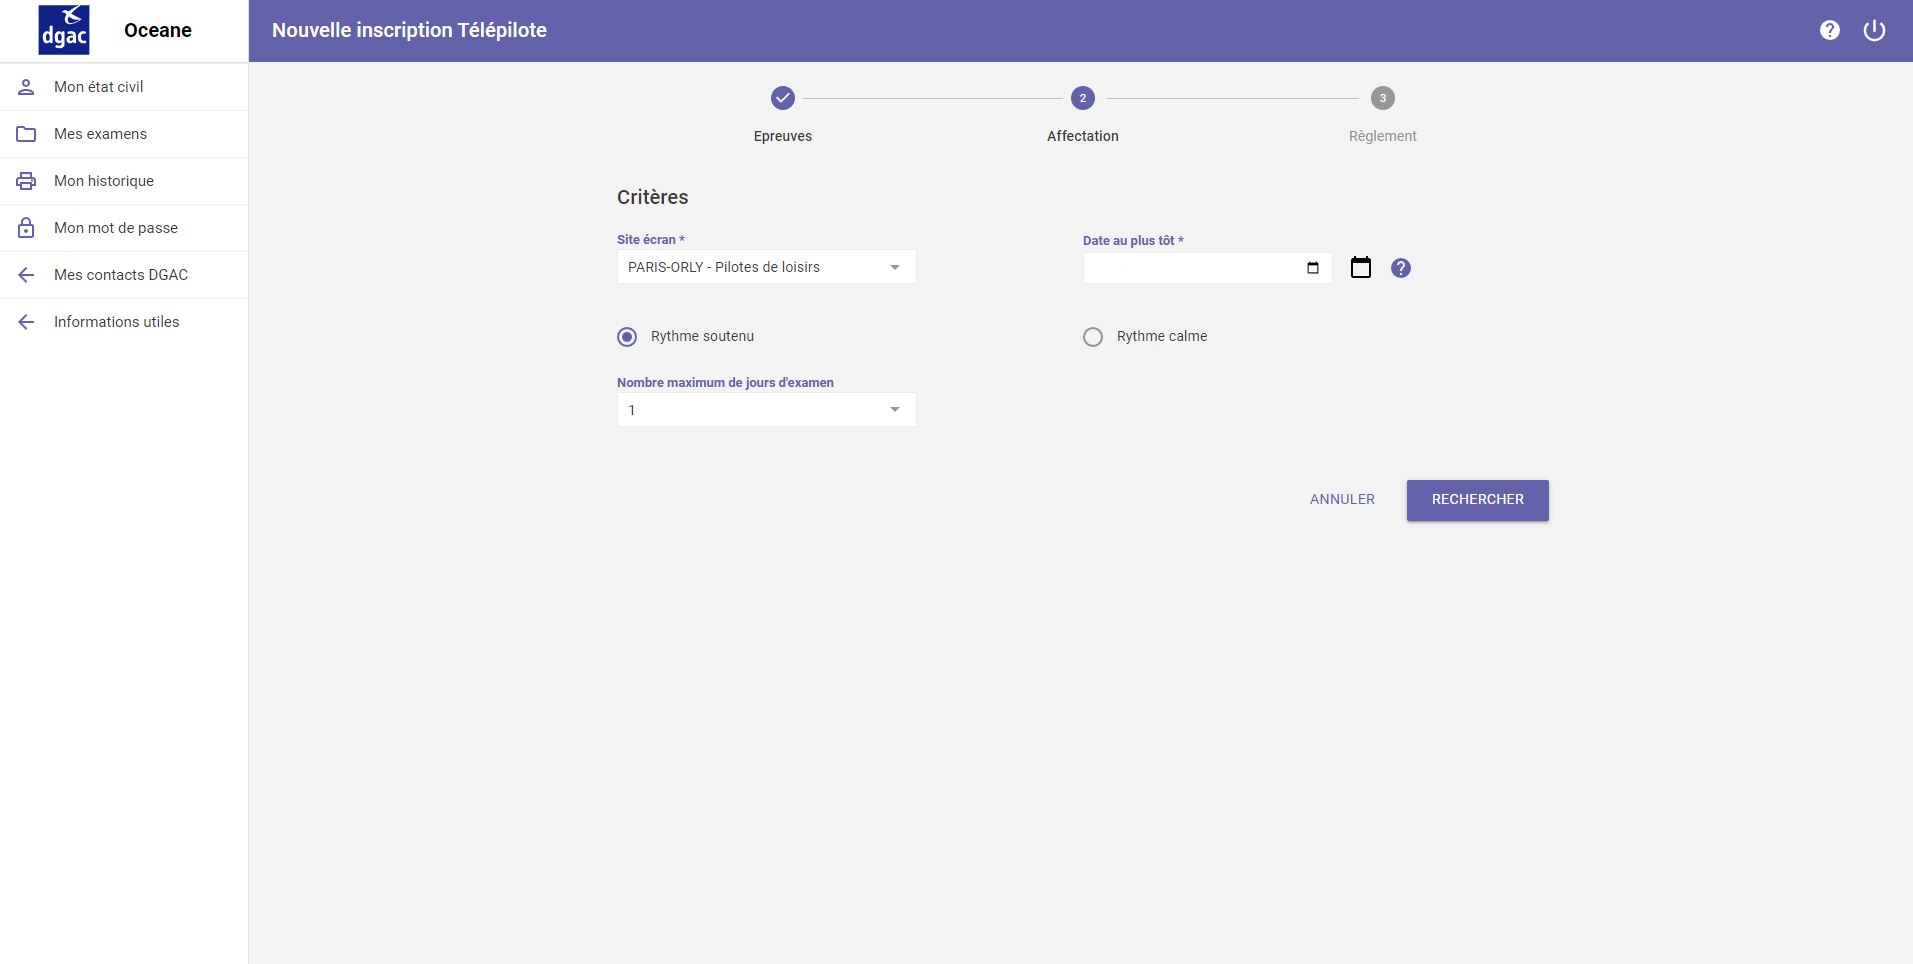The height and width of the screenshot is (964, 1913).
Task: Click the small date picker icon inside date input
Action: click(1313, 268)
